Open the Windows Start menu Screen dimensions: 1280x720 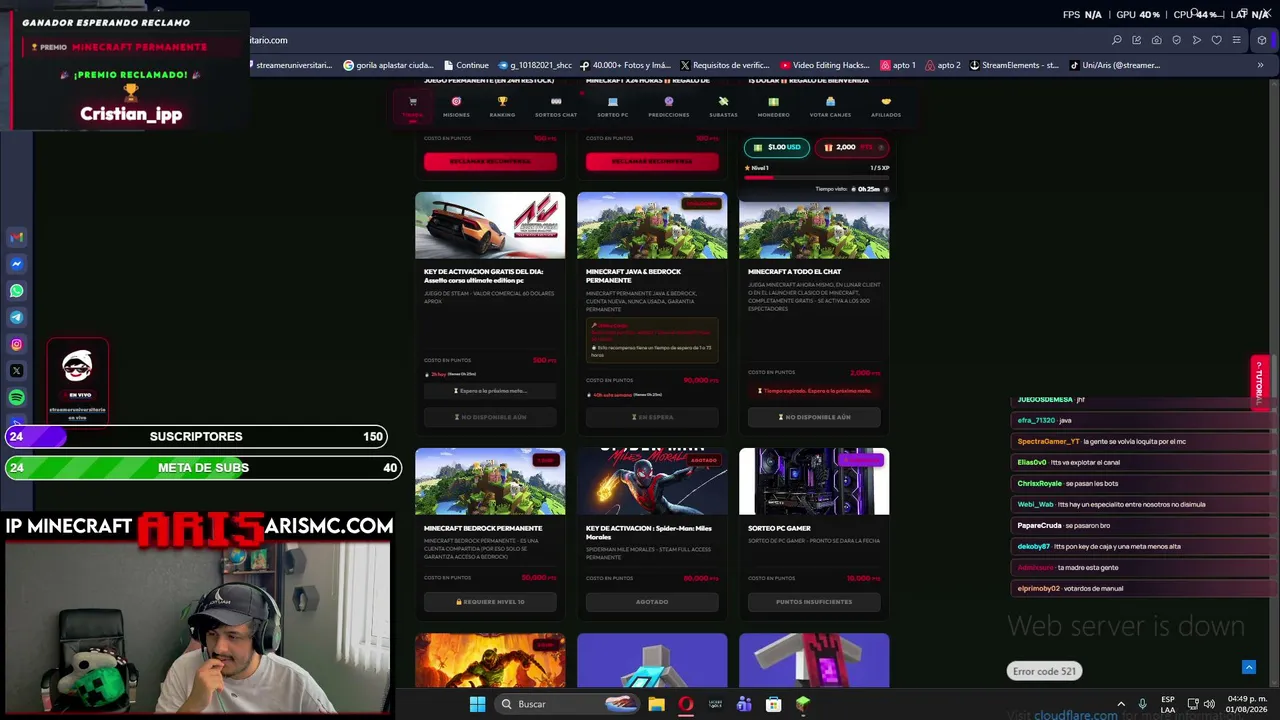(477, 704)
